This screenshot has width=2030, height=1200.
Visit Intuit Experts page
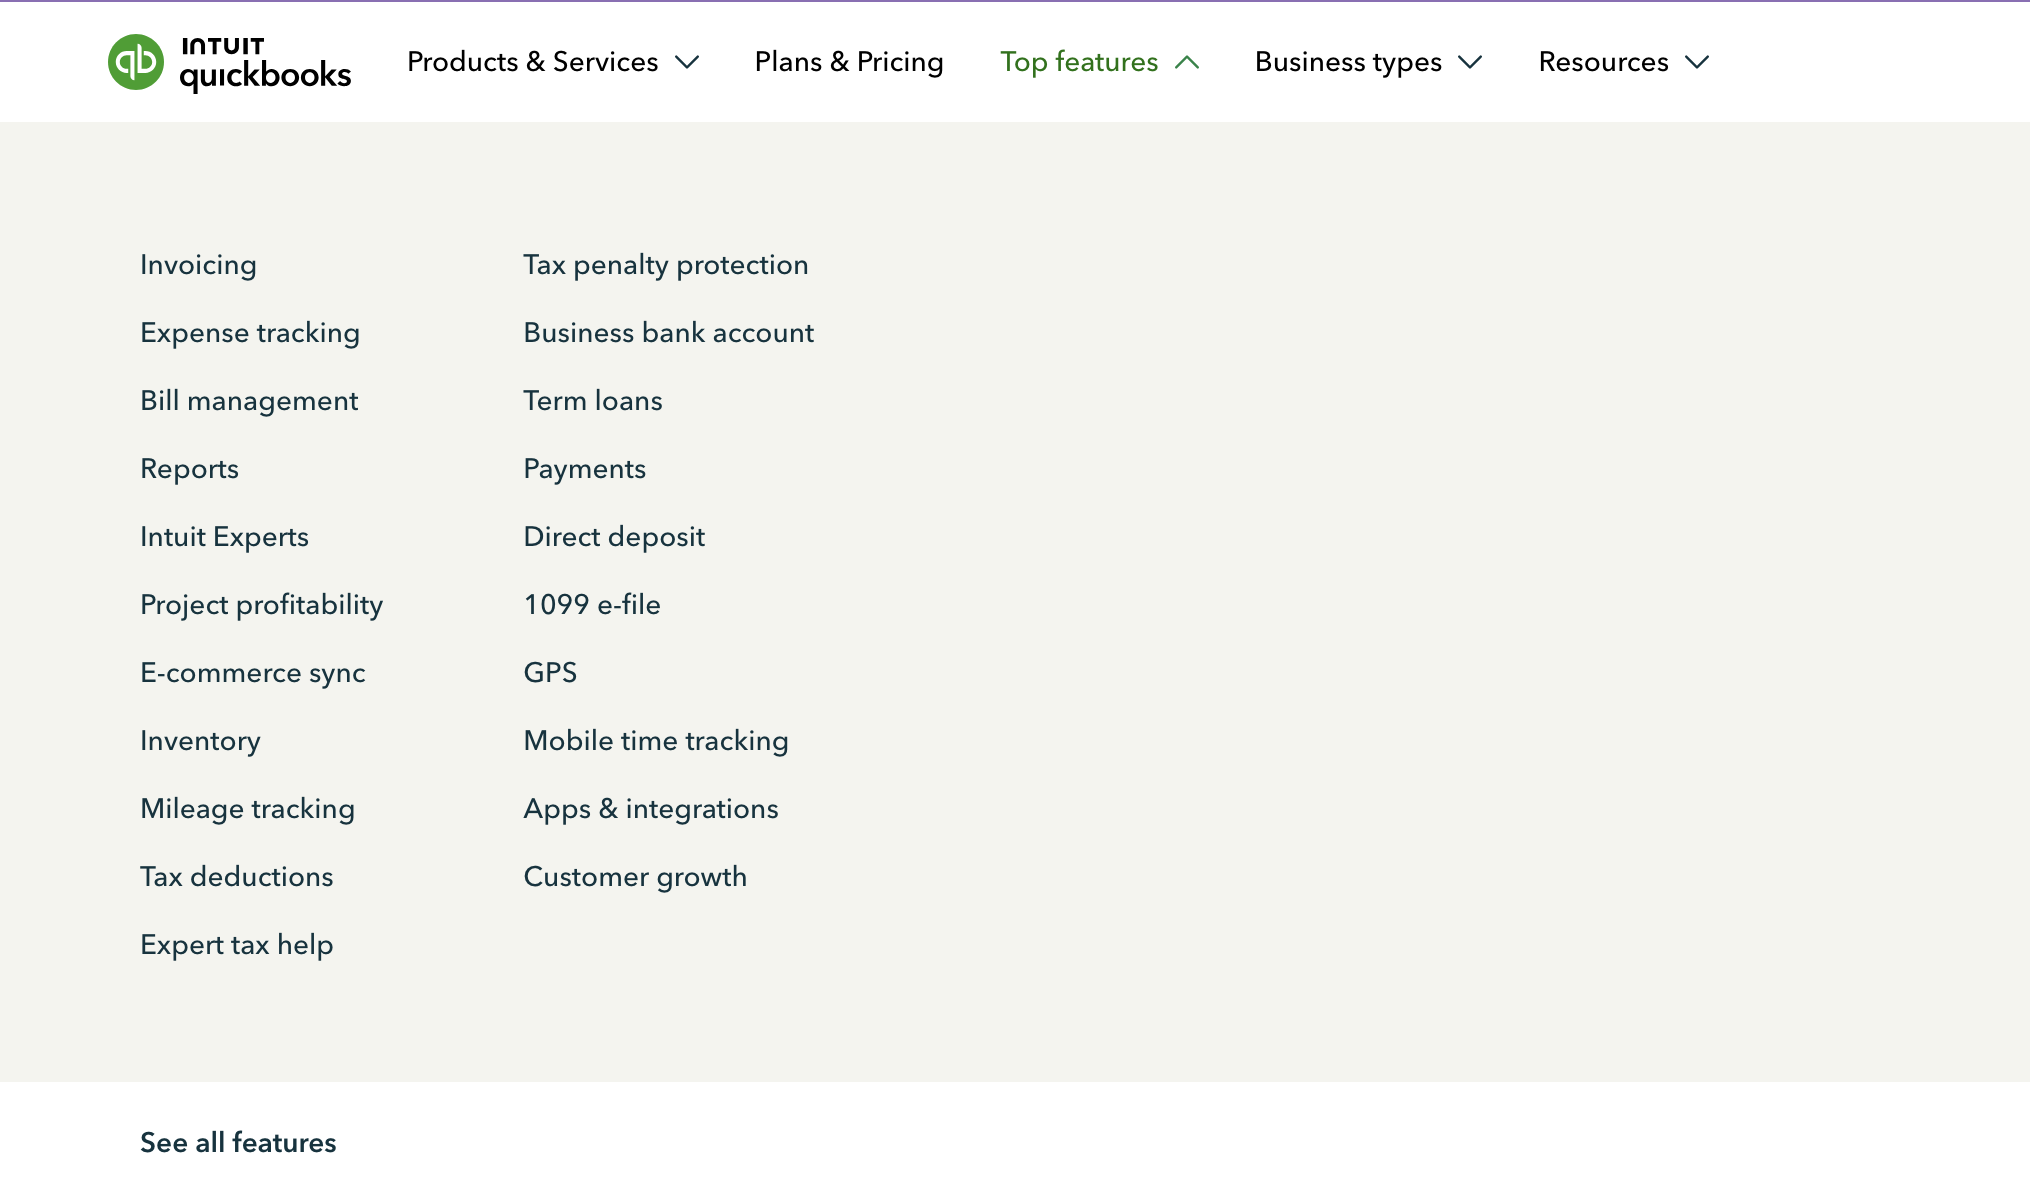point(224,537)
